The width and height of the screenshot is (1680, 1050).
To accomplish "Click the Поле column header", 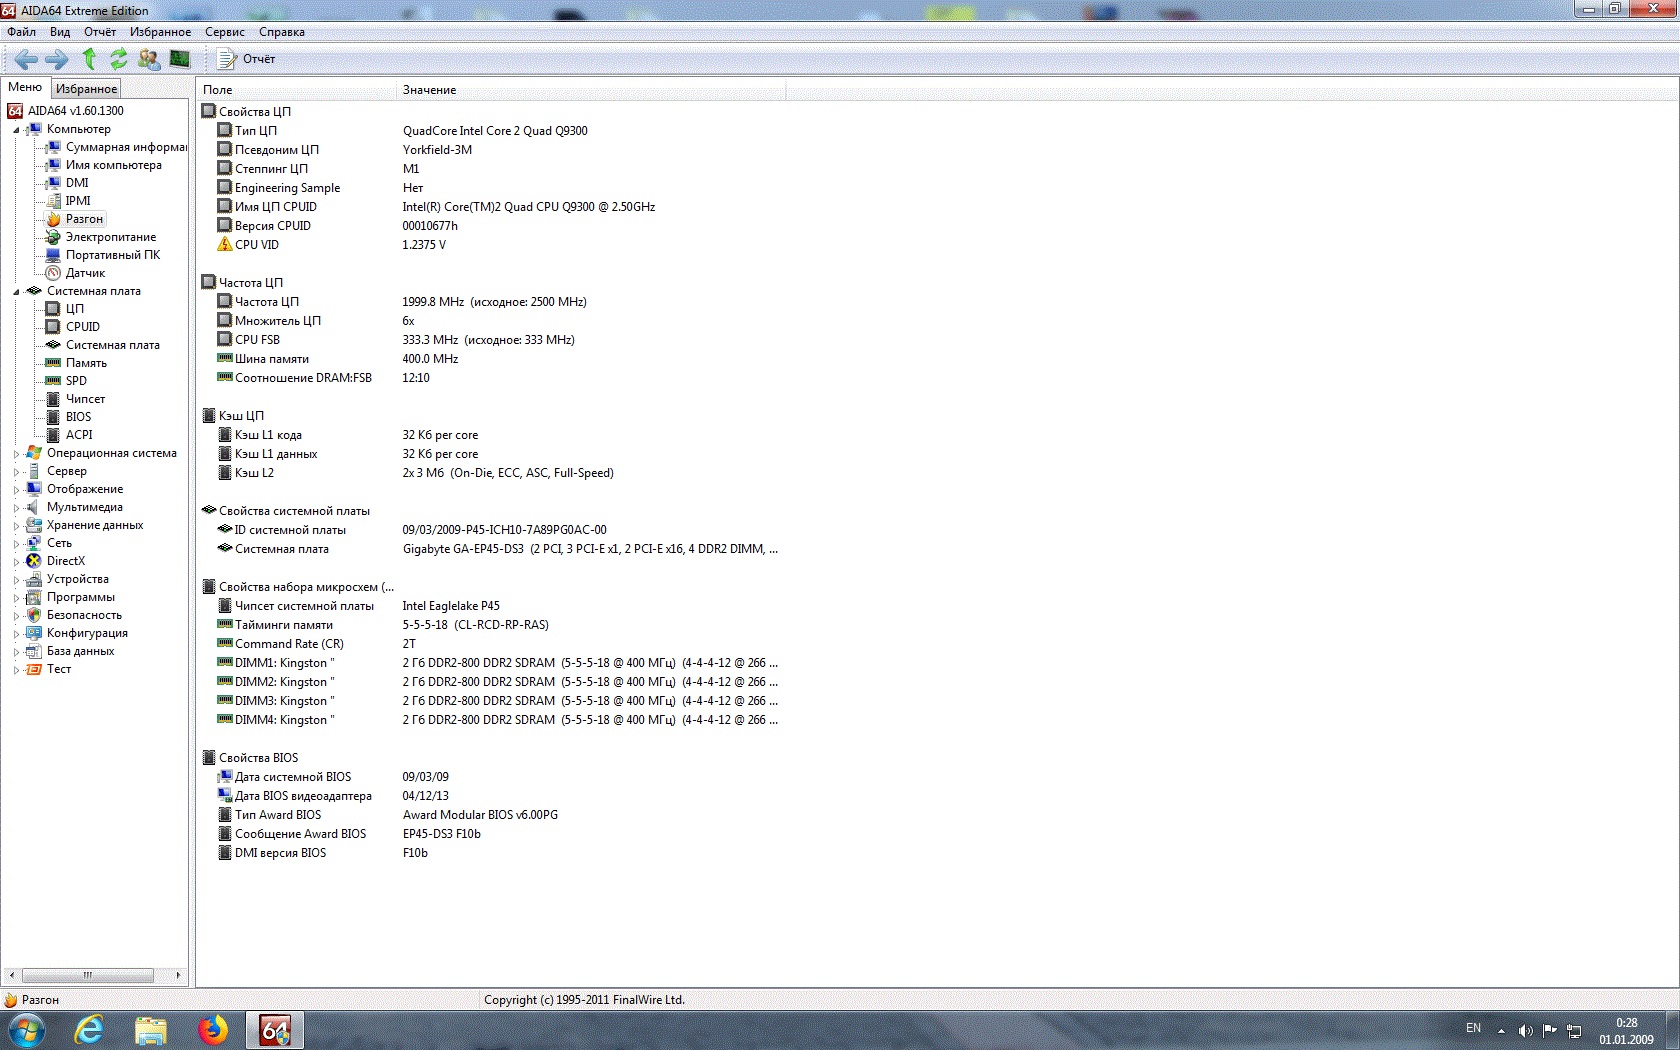I will click(x=296, y=90).
